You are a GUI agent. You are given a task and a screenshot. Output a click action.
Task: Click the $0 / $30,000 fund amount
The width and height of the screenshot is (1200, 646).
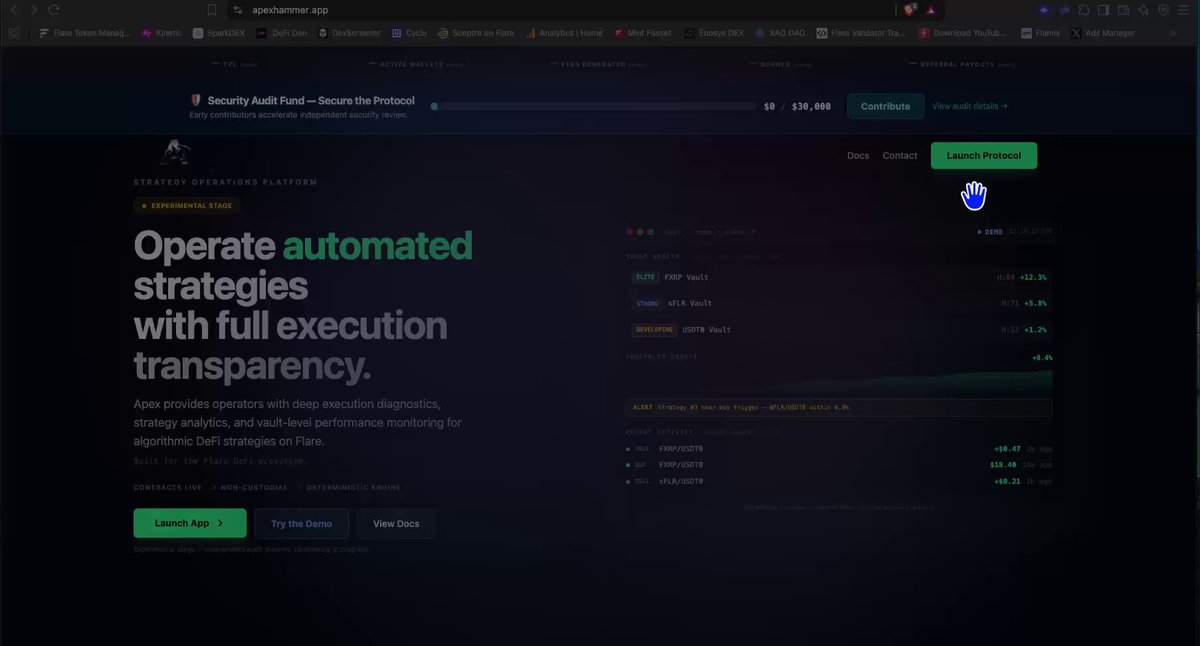tap(797, 106)
